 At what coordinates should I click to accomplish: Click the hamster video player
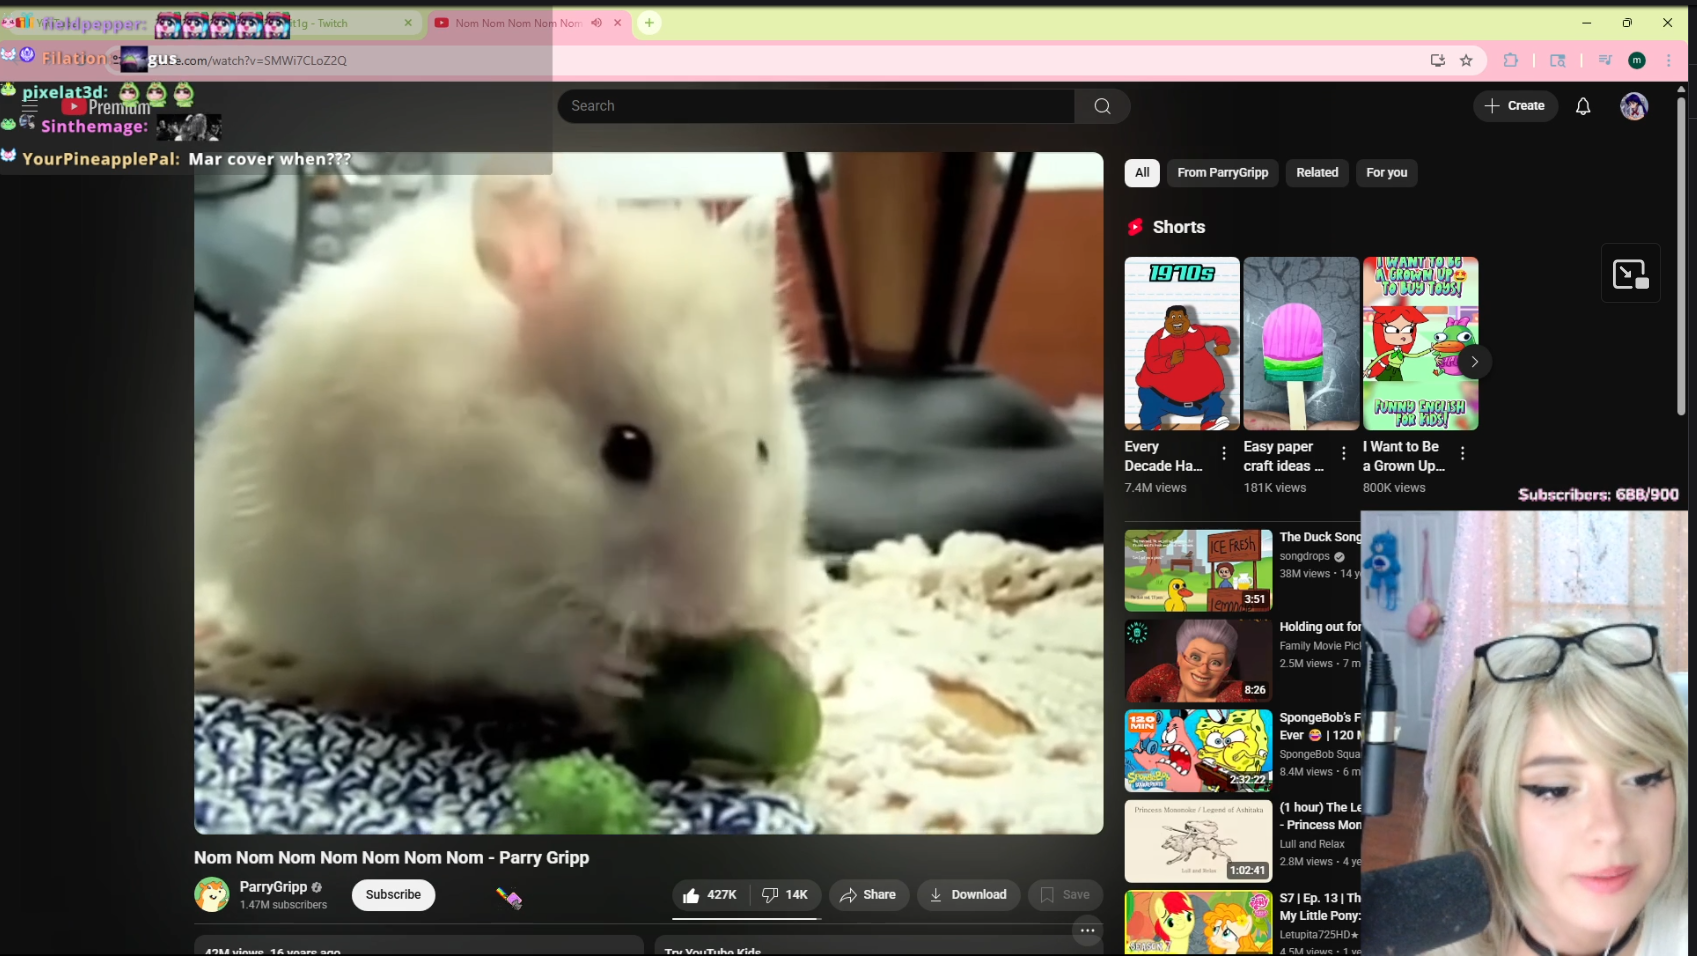pos(648,493)
